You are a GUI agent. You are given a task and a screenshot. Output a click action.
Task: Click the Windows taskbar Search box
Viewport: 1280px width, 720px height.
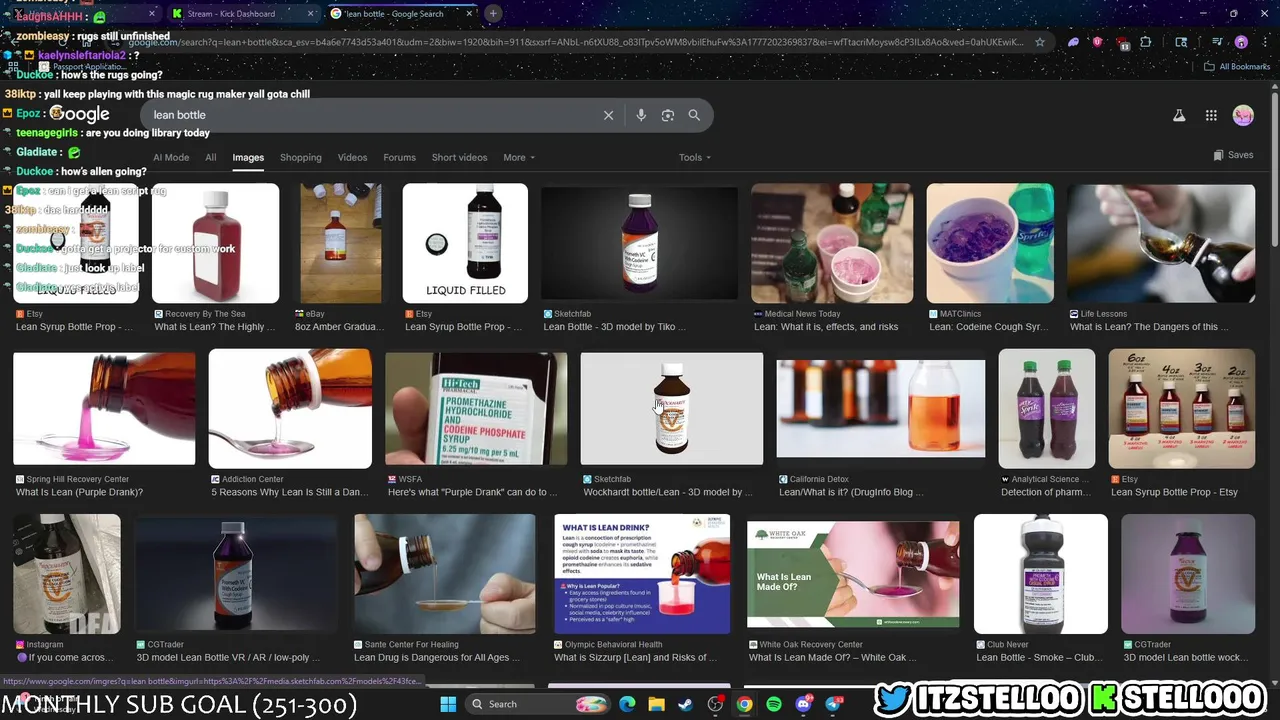coord(537,704)
